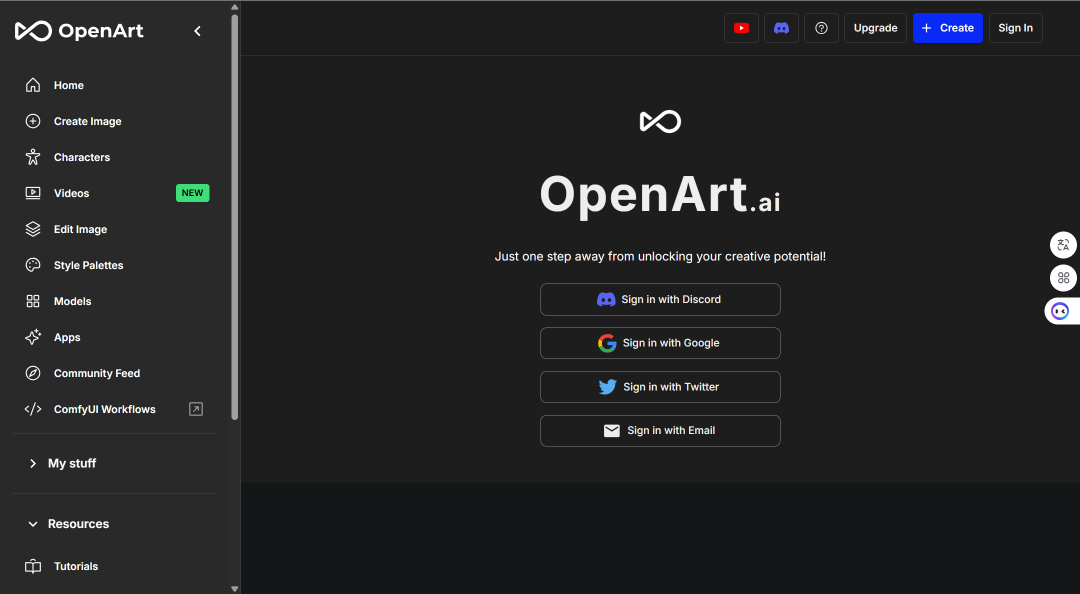
Task: Collapse the sidebar with the back chevron
Action: coord(198,31)
